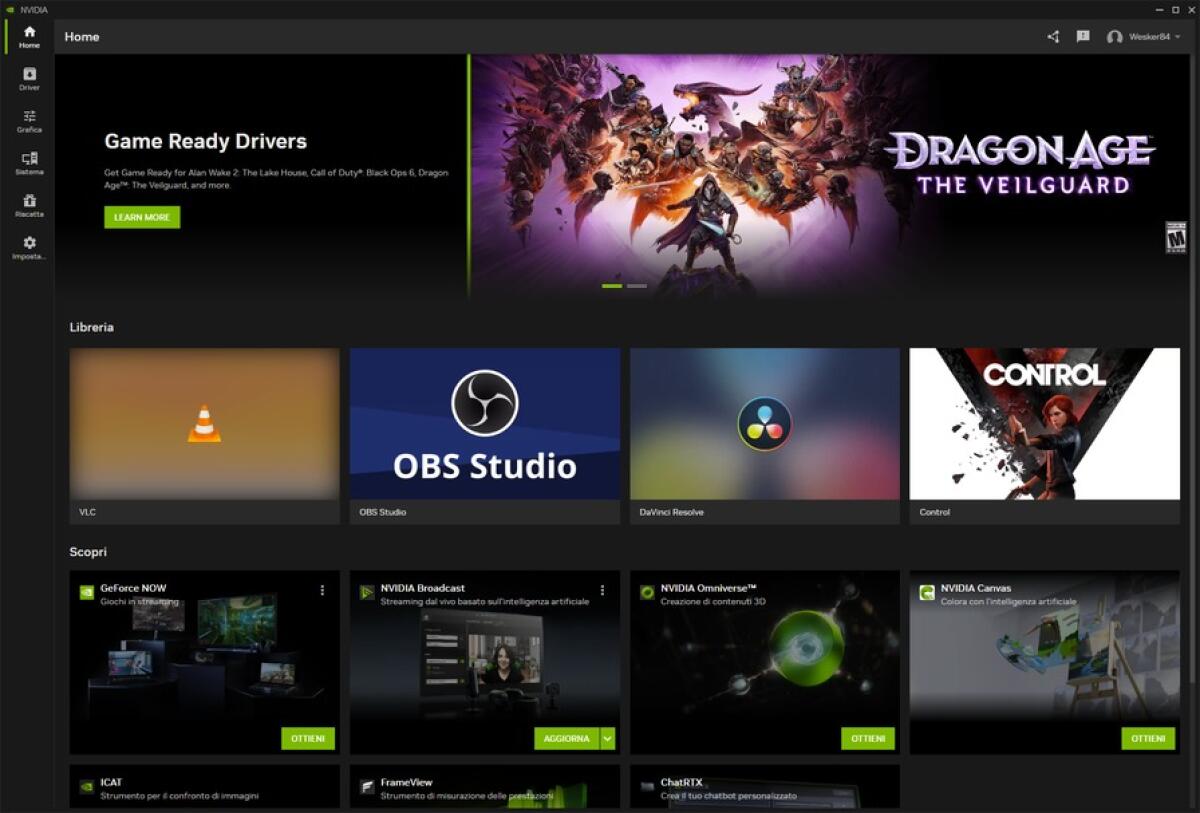Click the Riscatta rewards icon
Viewport: 1200px width, 813px height.
(29, 204)
